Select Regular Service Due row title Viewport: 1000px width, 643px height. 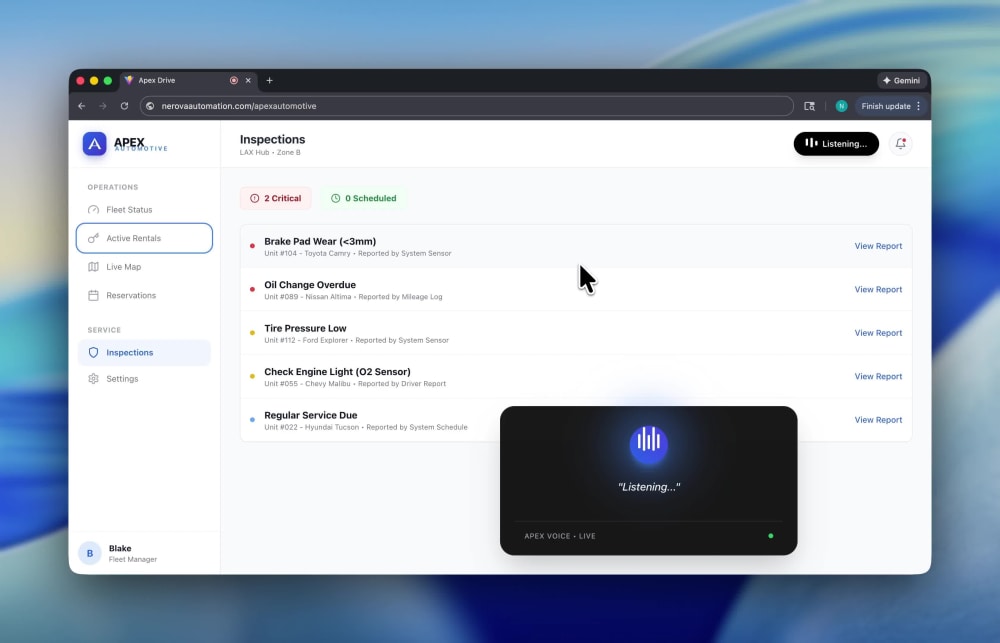311,415
